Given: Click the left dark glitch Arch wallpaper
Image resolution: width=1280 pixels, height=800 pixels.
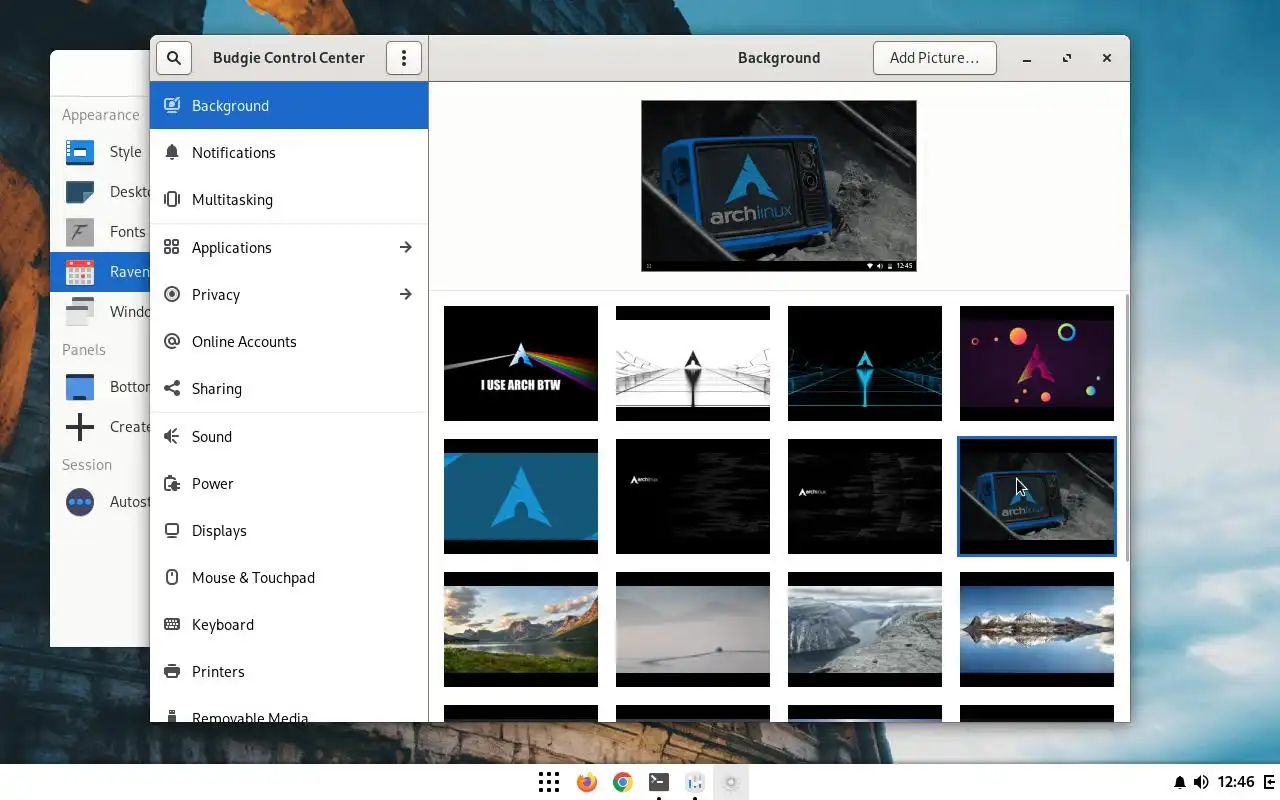Looking at the screenshot, I should [693, 496].
